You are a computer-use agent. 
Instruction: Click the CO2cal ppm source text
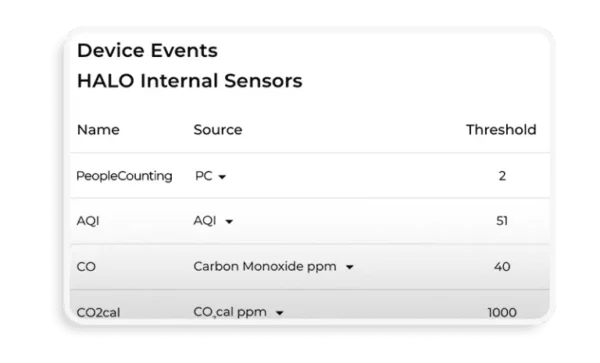pyautogui.click(x=230, y=312)
